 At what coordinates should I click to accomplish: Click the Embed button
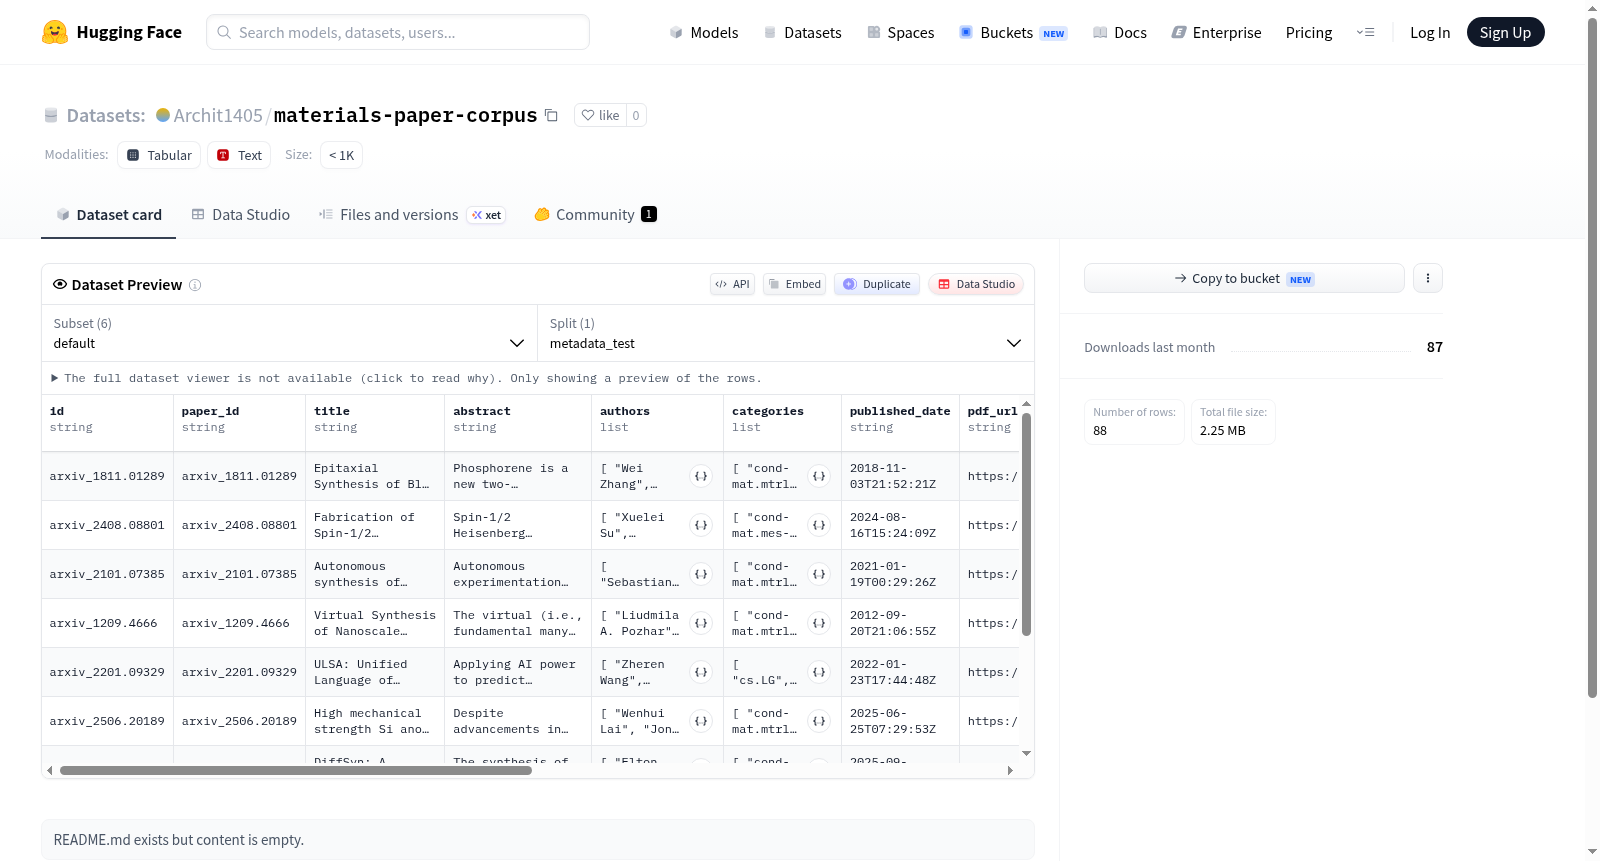(x=794, y=284)
